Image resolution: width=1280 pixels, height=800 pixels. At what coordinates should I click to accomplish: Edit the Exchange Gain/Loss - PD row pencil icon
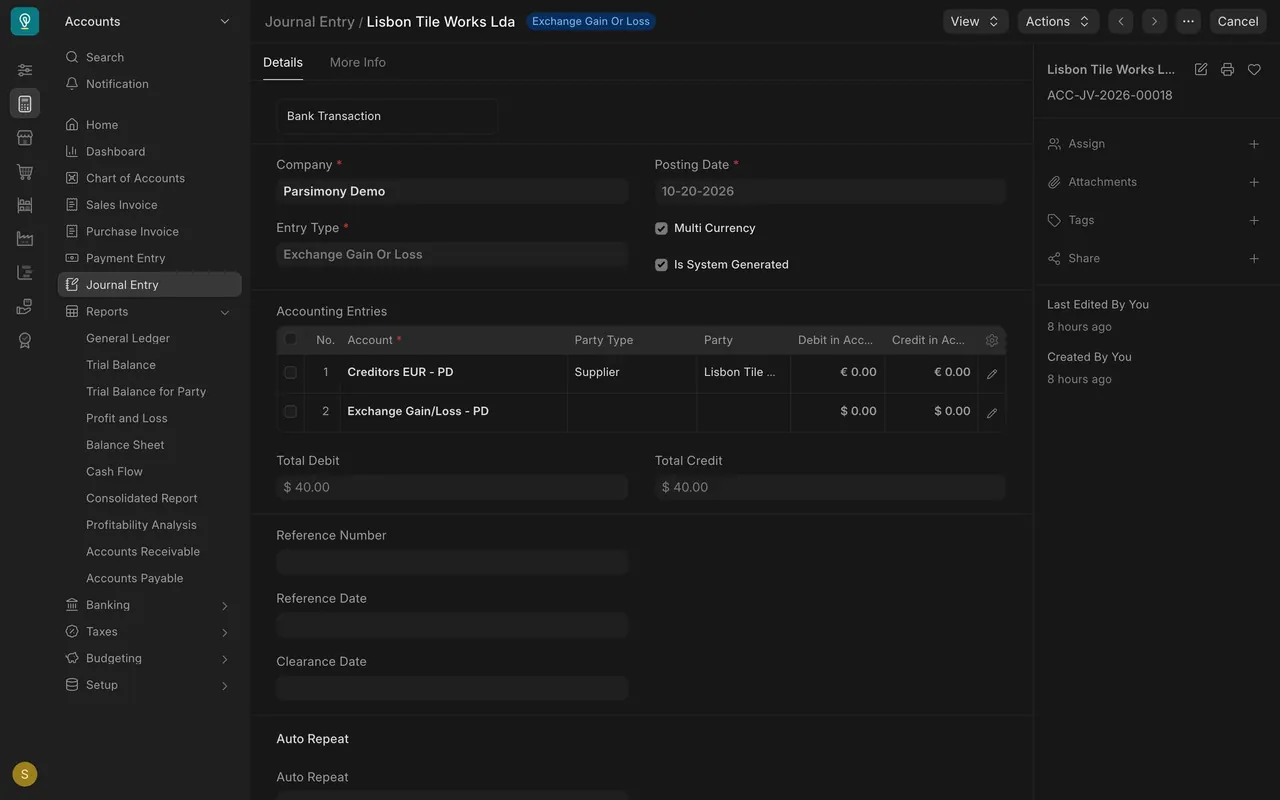(x=992, y=412)
